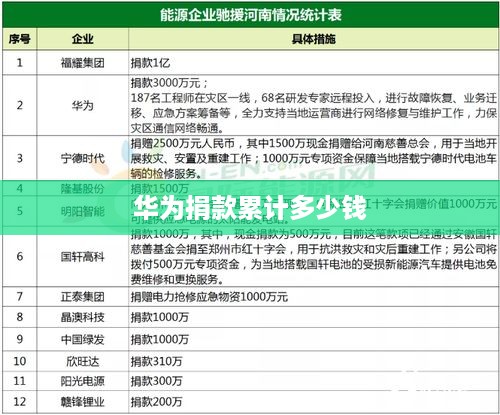Click company cell 福耀集团
500x415 pixels.
[x=82, y=63]
